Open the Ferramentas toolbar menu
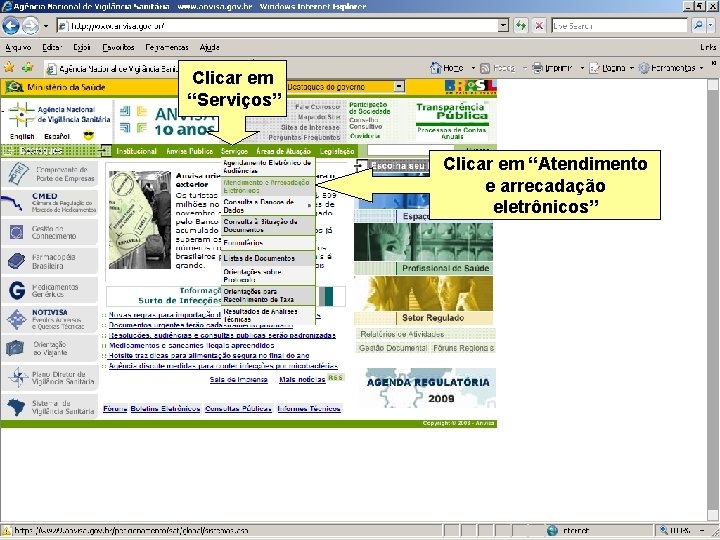The width and height of the screenshot is (720, 540). click(671, 68)
